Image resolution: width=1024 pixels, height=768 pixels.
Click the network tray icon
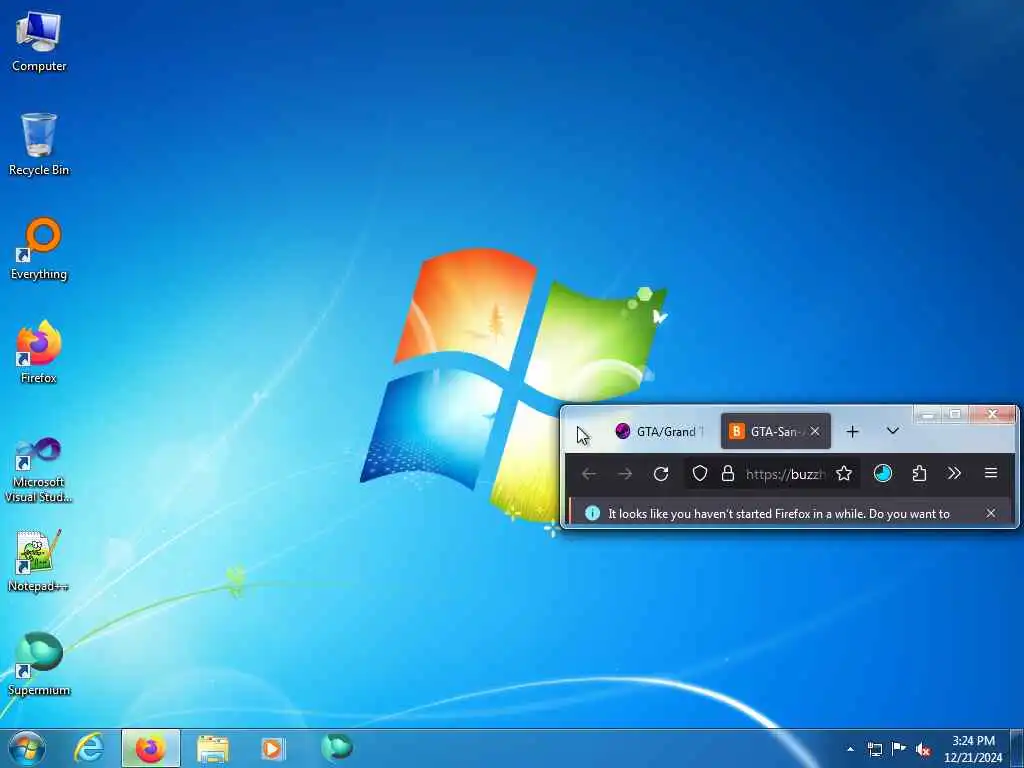(x=874, y=749)
